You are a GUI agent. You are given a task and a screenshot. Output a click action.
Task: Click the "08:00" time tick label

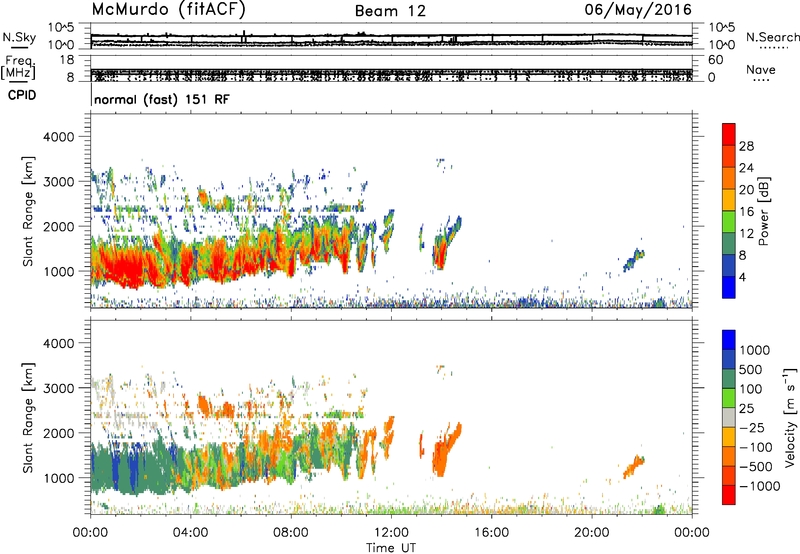(x=291, y=533)
